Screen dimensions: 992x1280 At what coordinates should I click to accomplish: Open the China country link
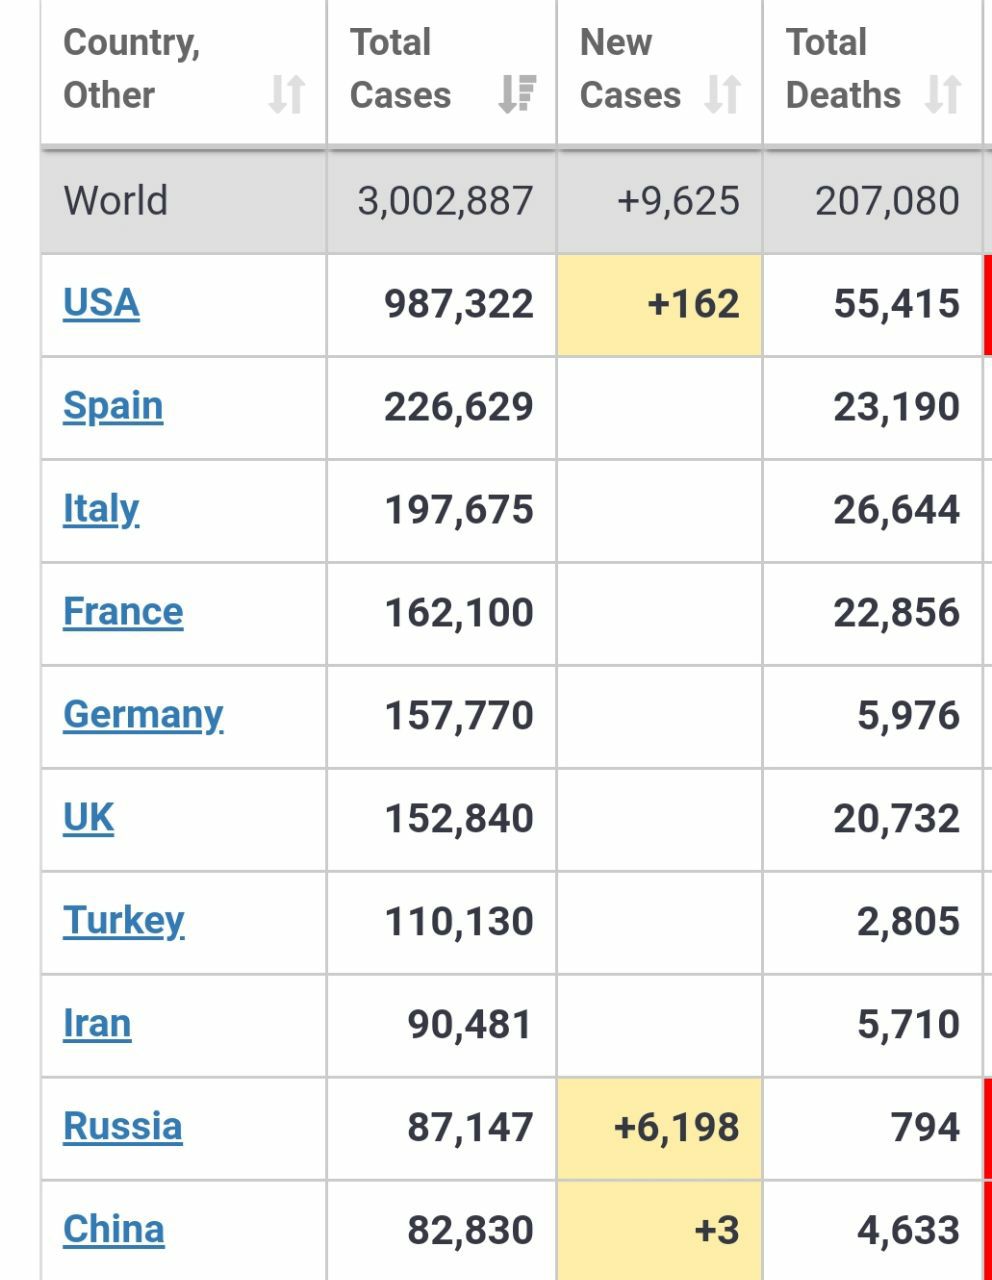tap(114, 1229)
